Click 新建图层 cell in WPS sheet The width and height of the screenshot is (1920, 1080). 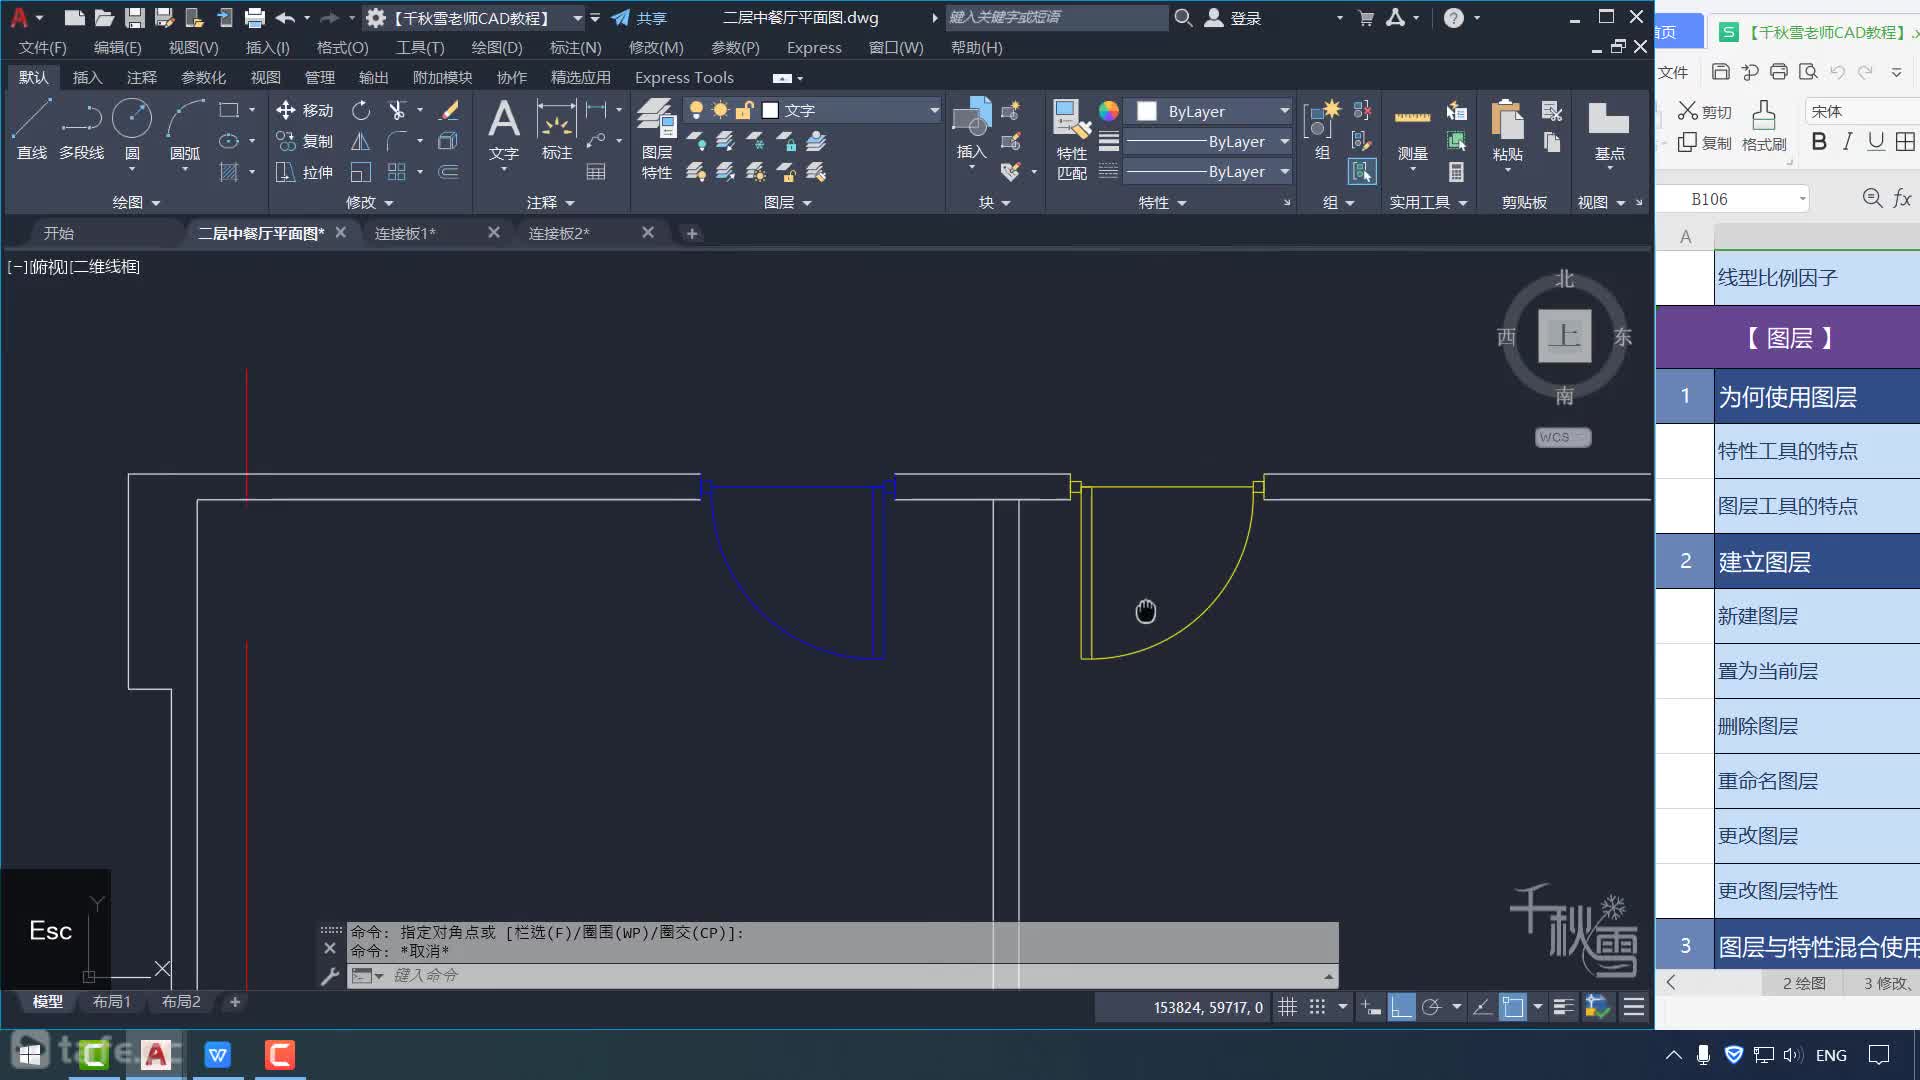[x=1816, y=616]
